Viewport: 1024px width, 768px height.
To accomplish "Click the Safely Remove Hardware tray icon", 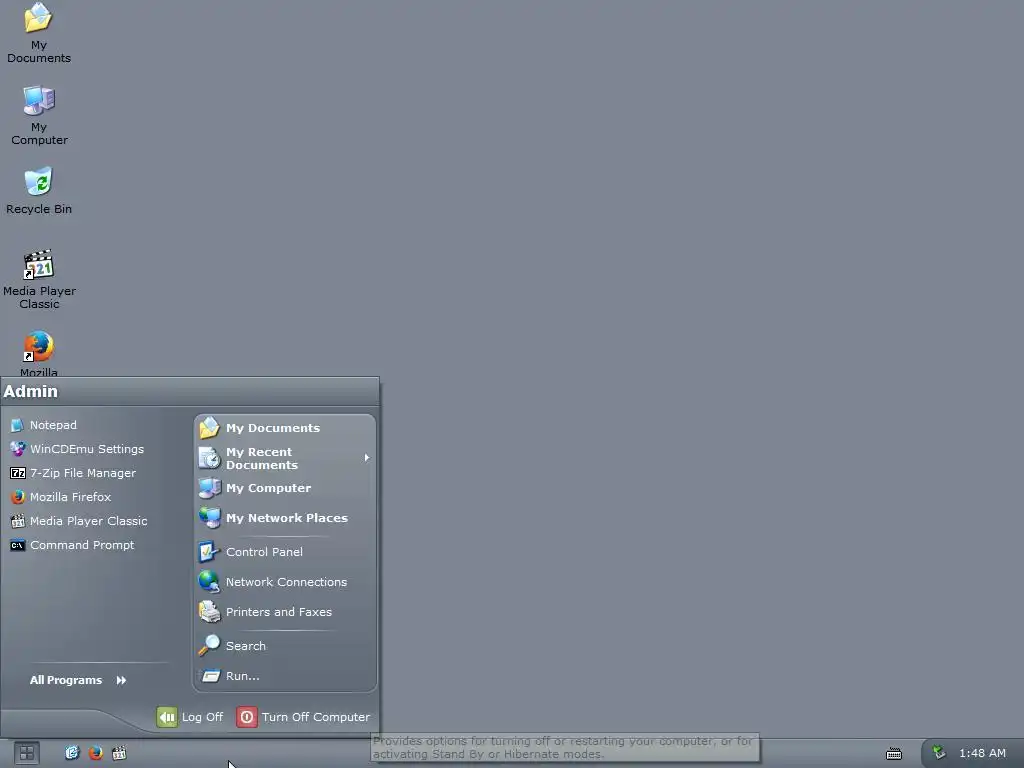I will (939, 752).
